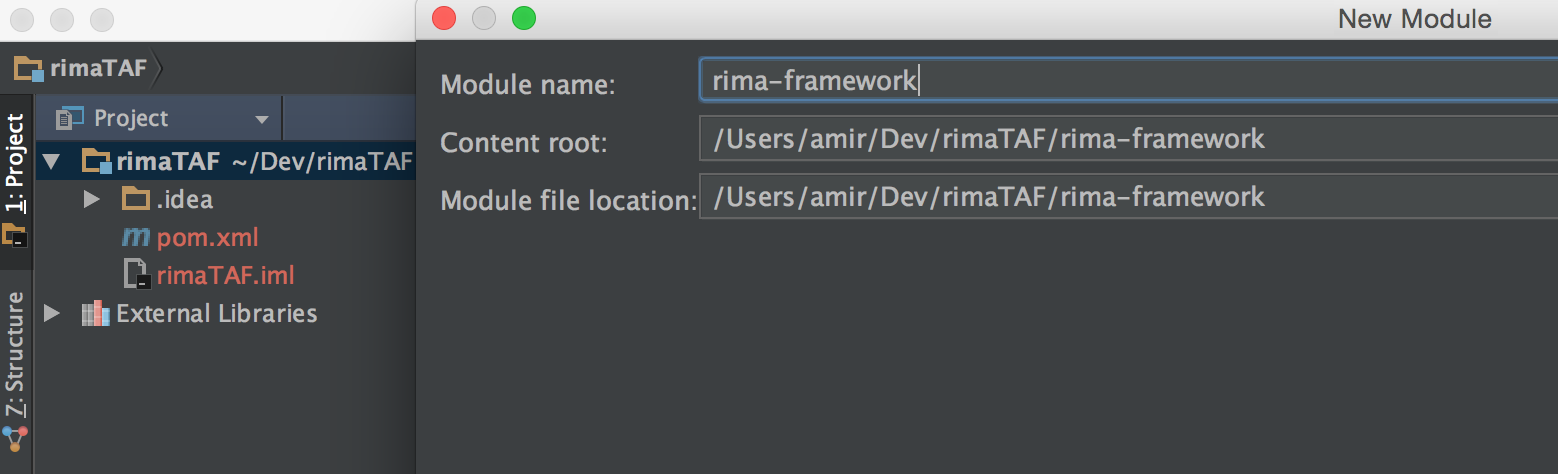Image resolution: width=1558 pixels, height=474 pixels.
Task: Click the rimaTAF root module folder icon
Action: pos(96,160)
